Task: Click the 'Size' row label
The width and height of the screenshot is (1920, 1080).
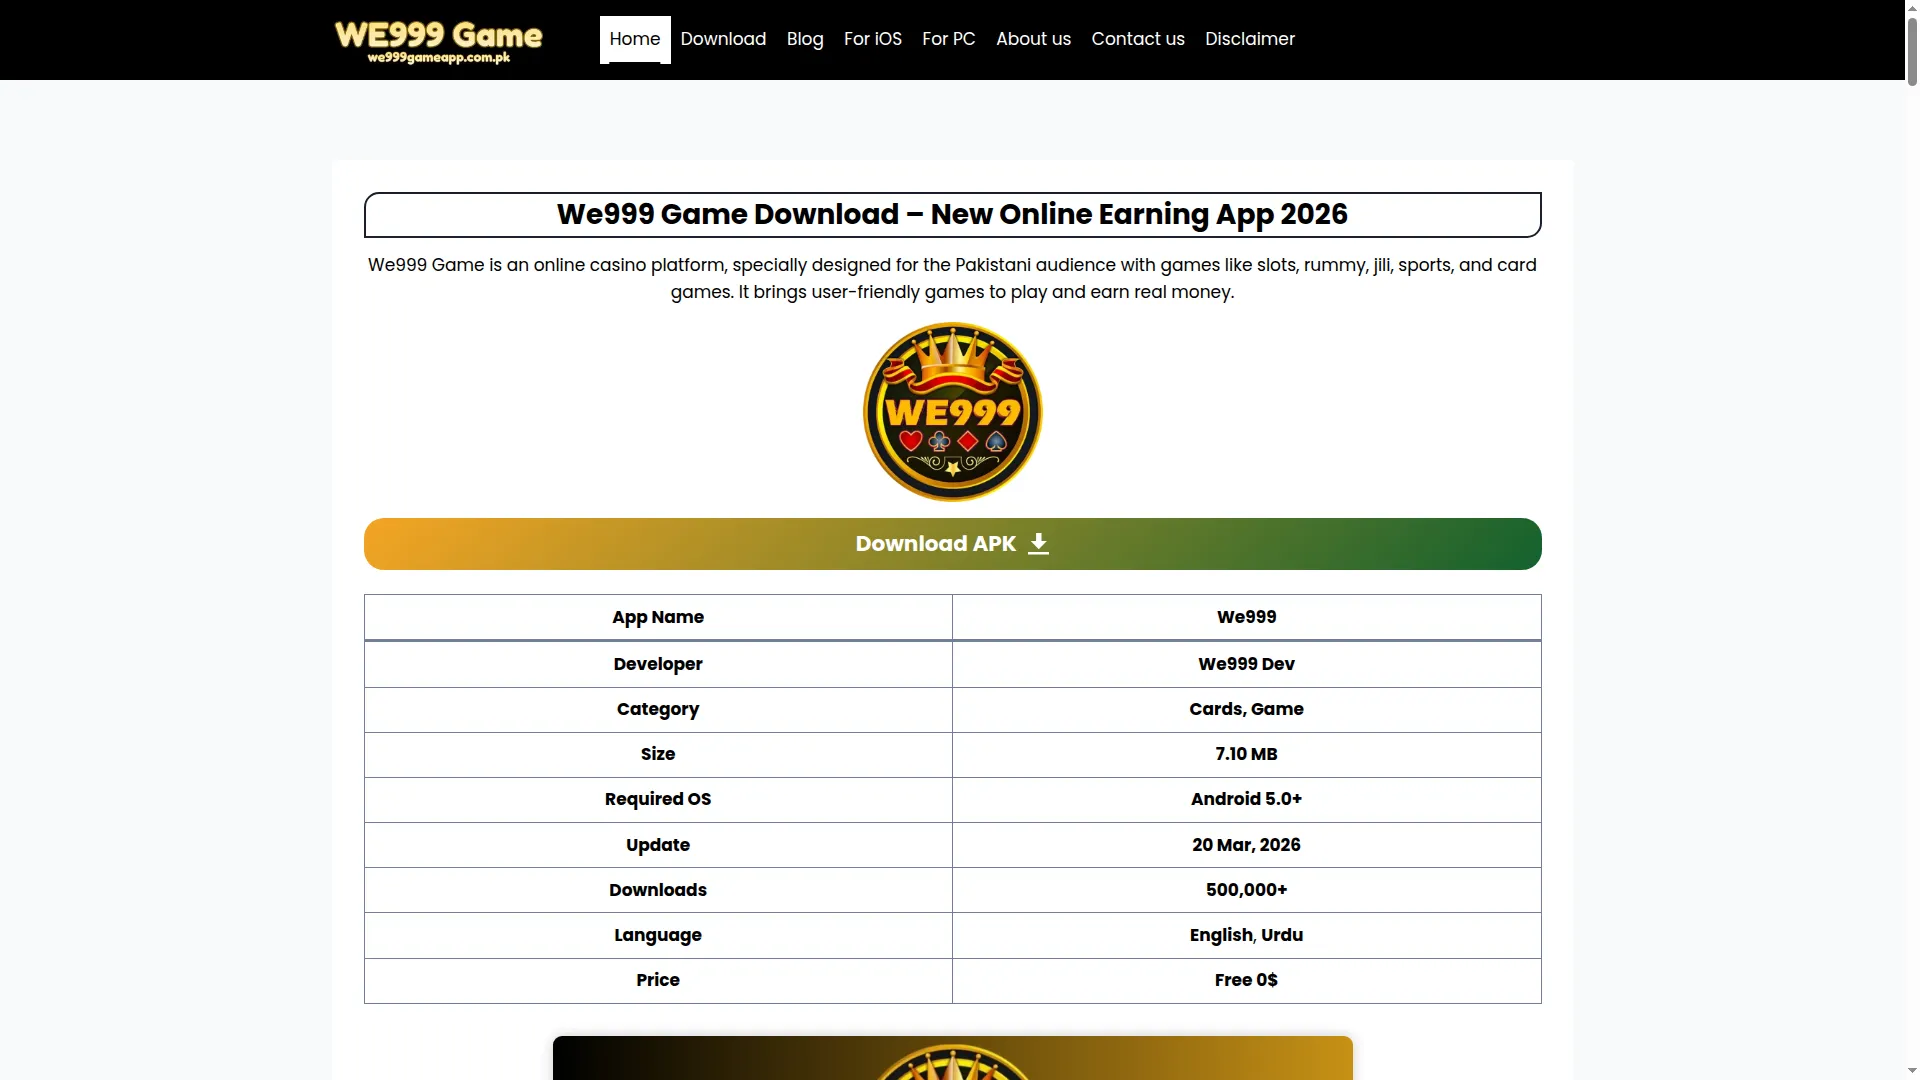Action: [x=658, y=754]
